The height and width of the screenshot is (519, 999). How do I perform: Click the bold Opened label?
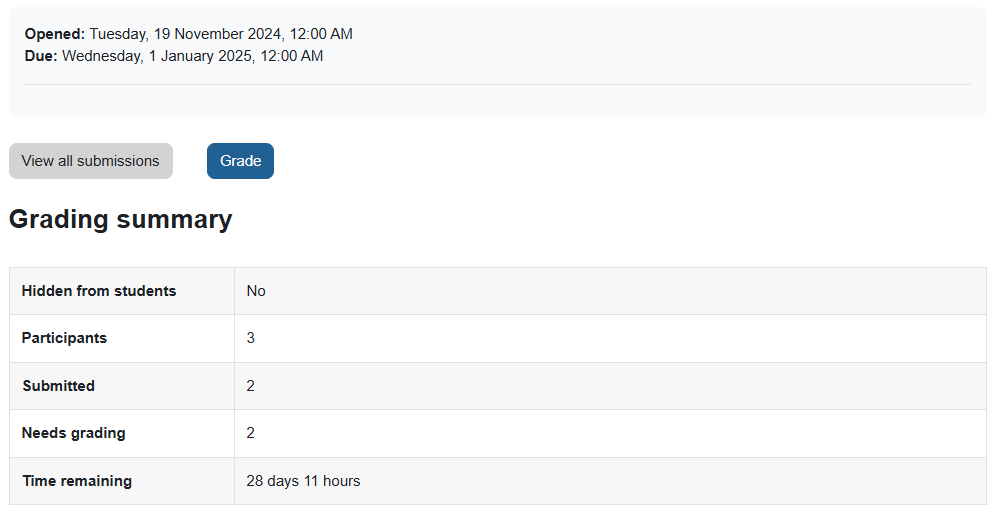click(54, 34)
